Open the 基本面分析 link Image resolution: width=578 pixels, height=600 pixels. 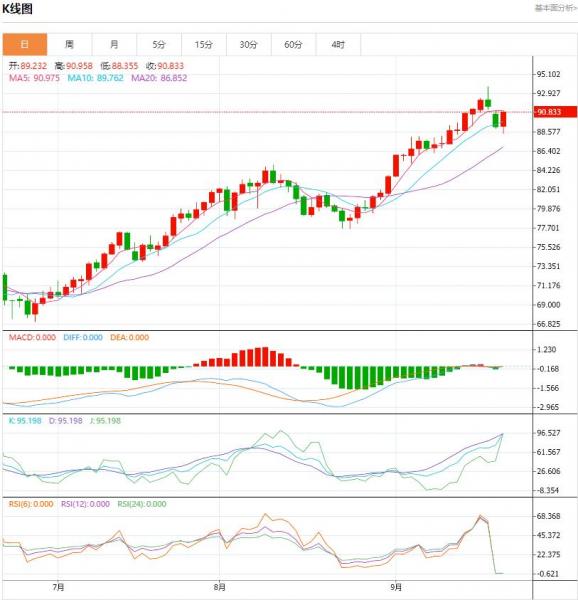[x=555, y=8]
